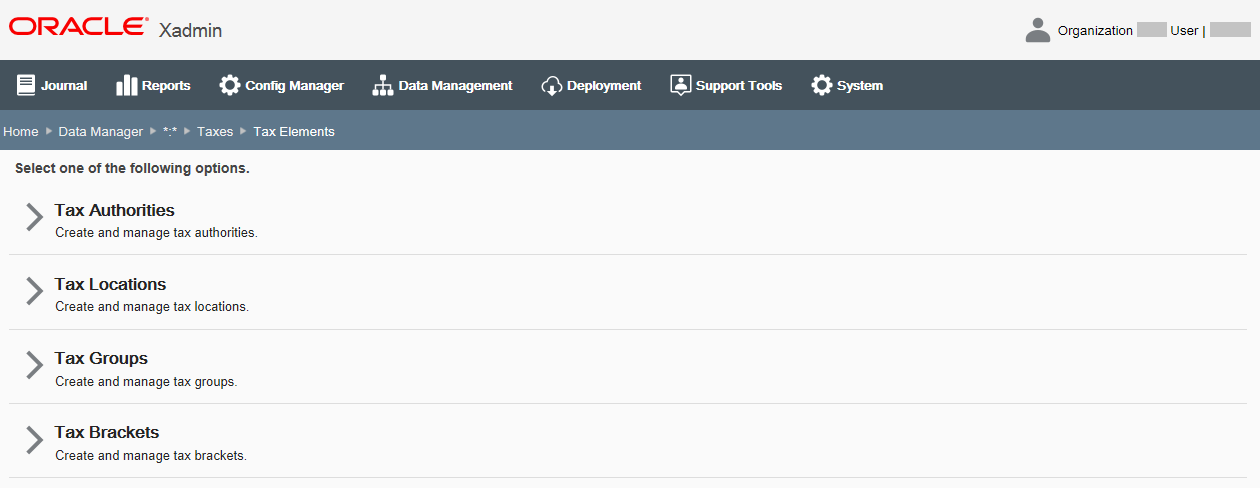Click the user profile silhouette icon

tap(1038, 30)
